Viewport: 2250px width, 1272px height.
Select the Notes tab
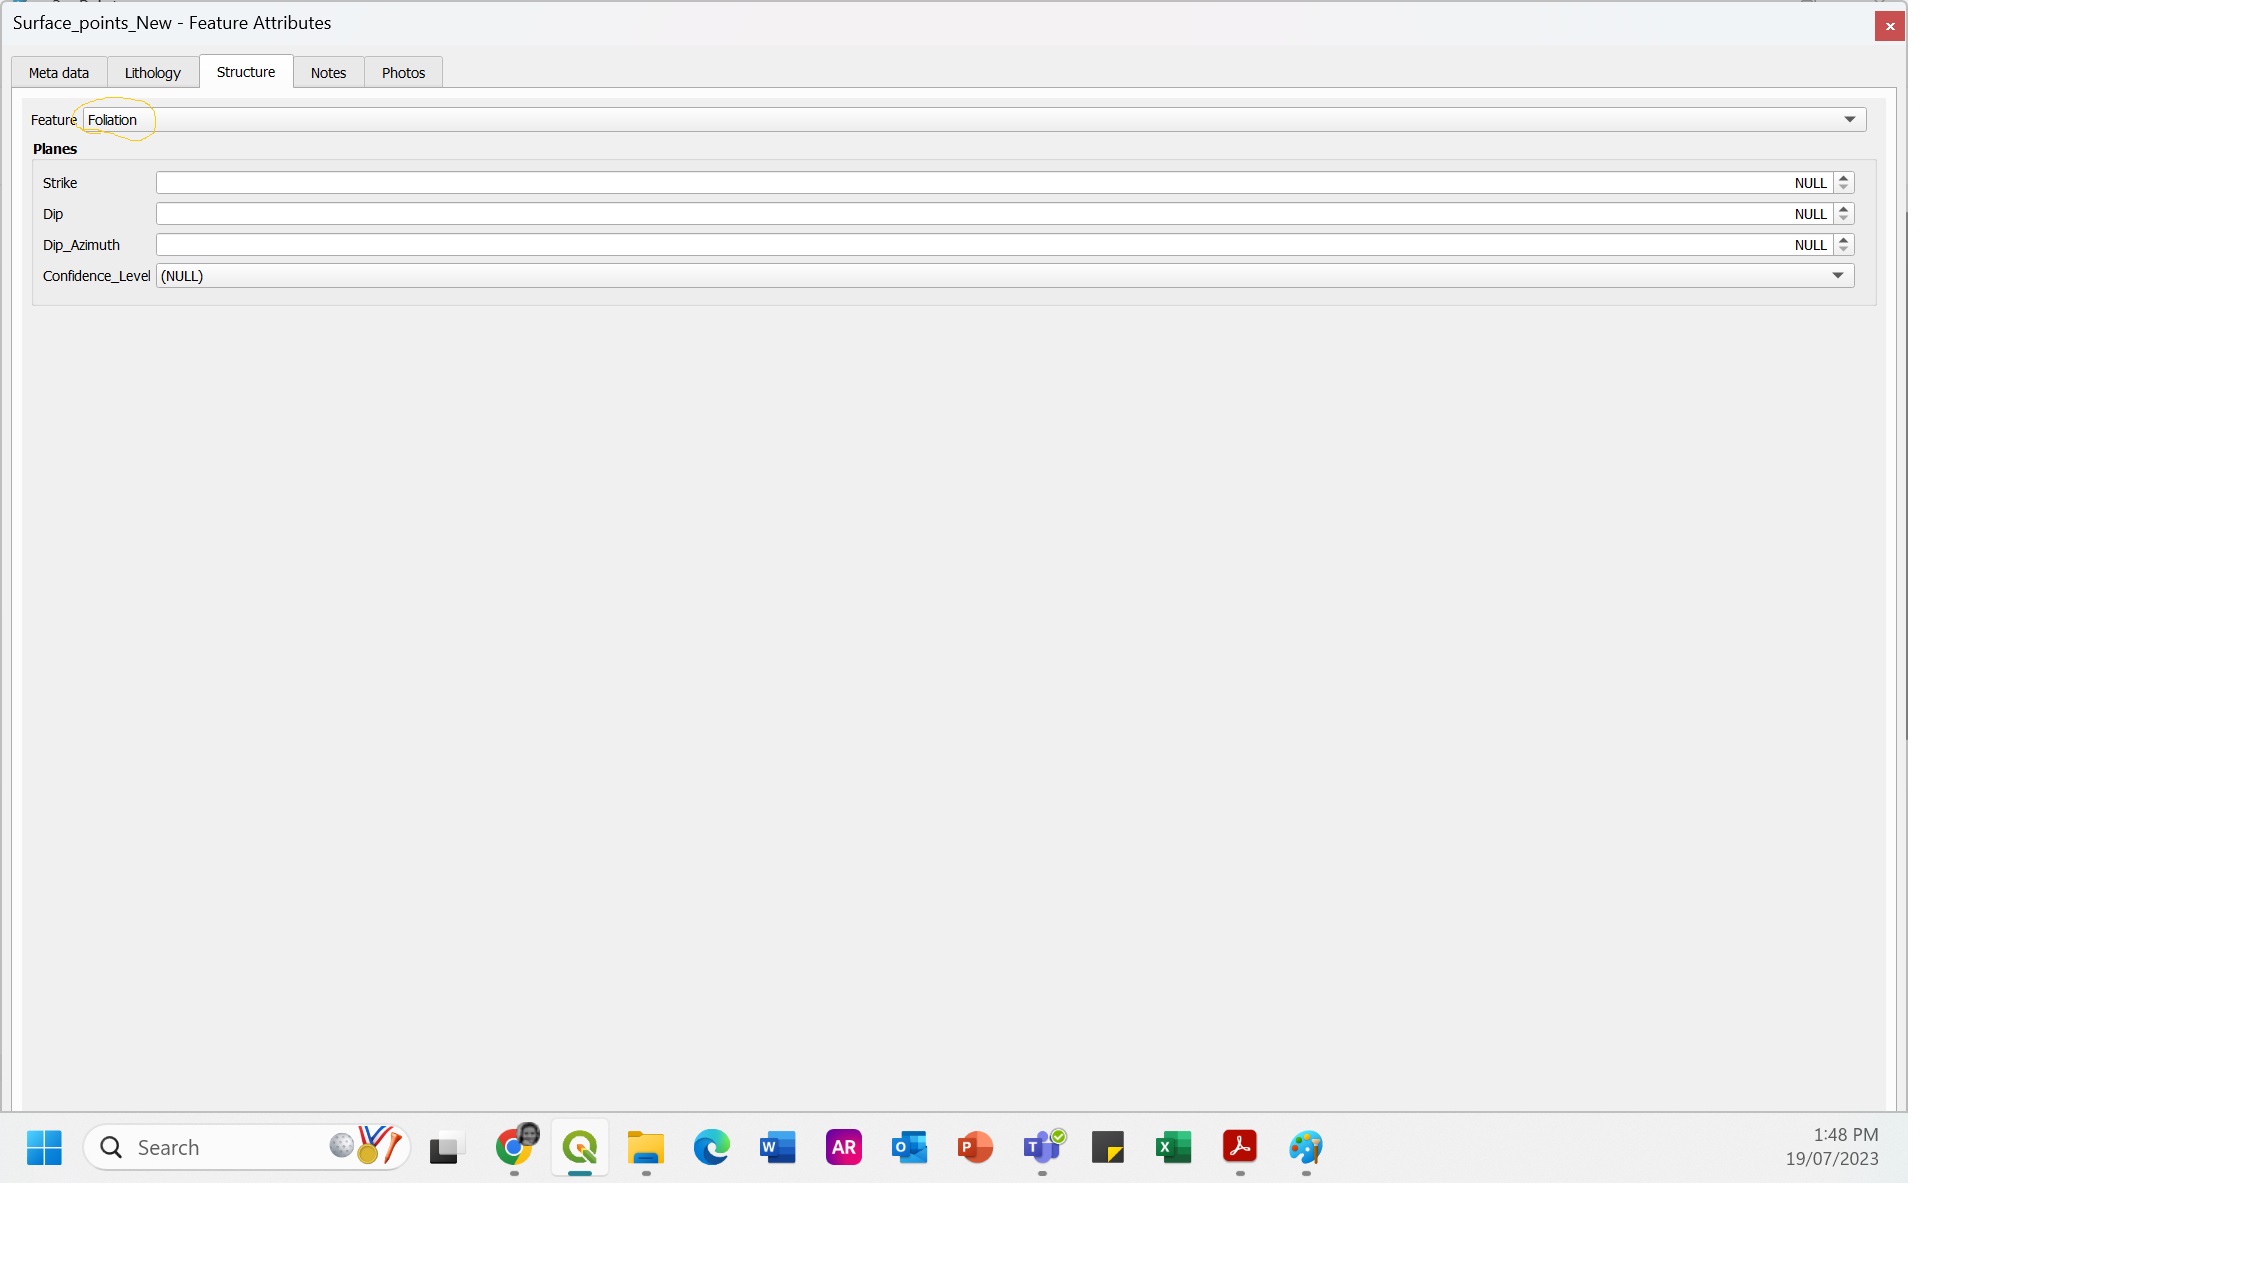click(328, 71)
